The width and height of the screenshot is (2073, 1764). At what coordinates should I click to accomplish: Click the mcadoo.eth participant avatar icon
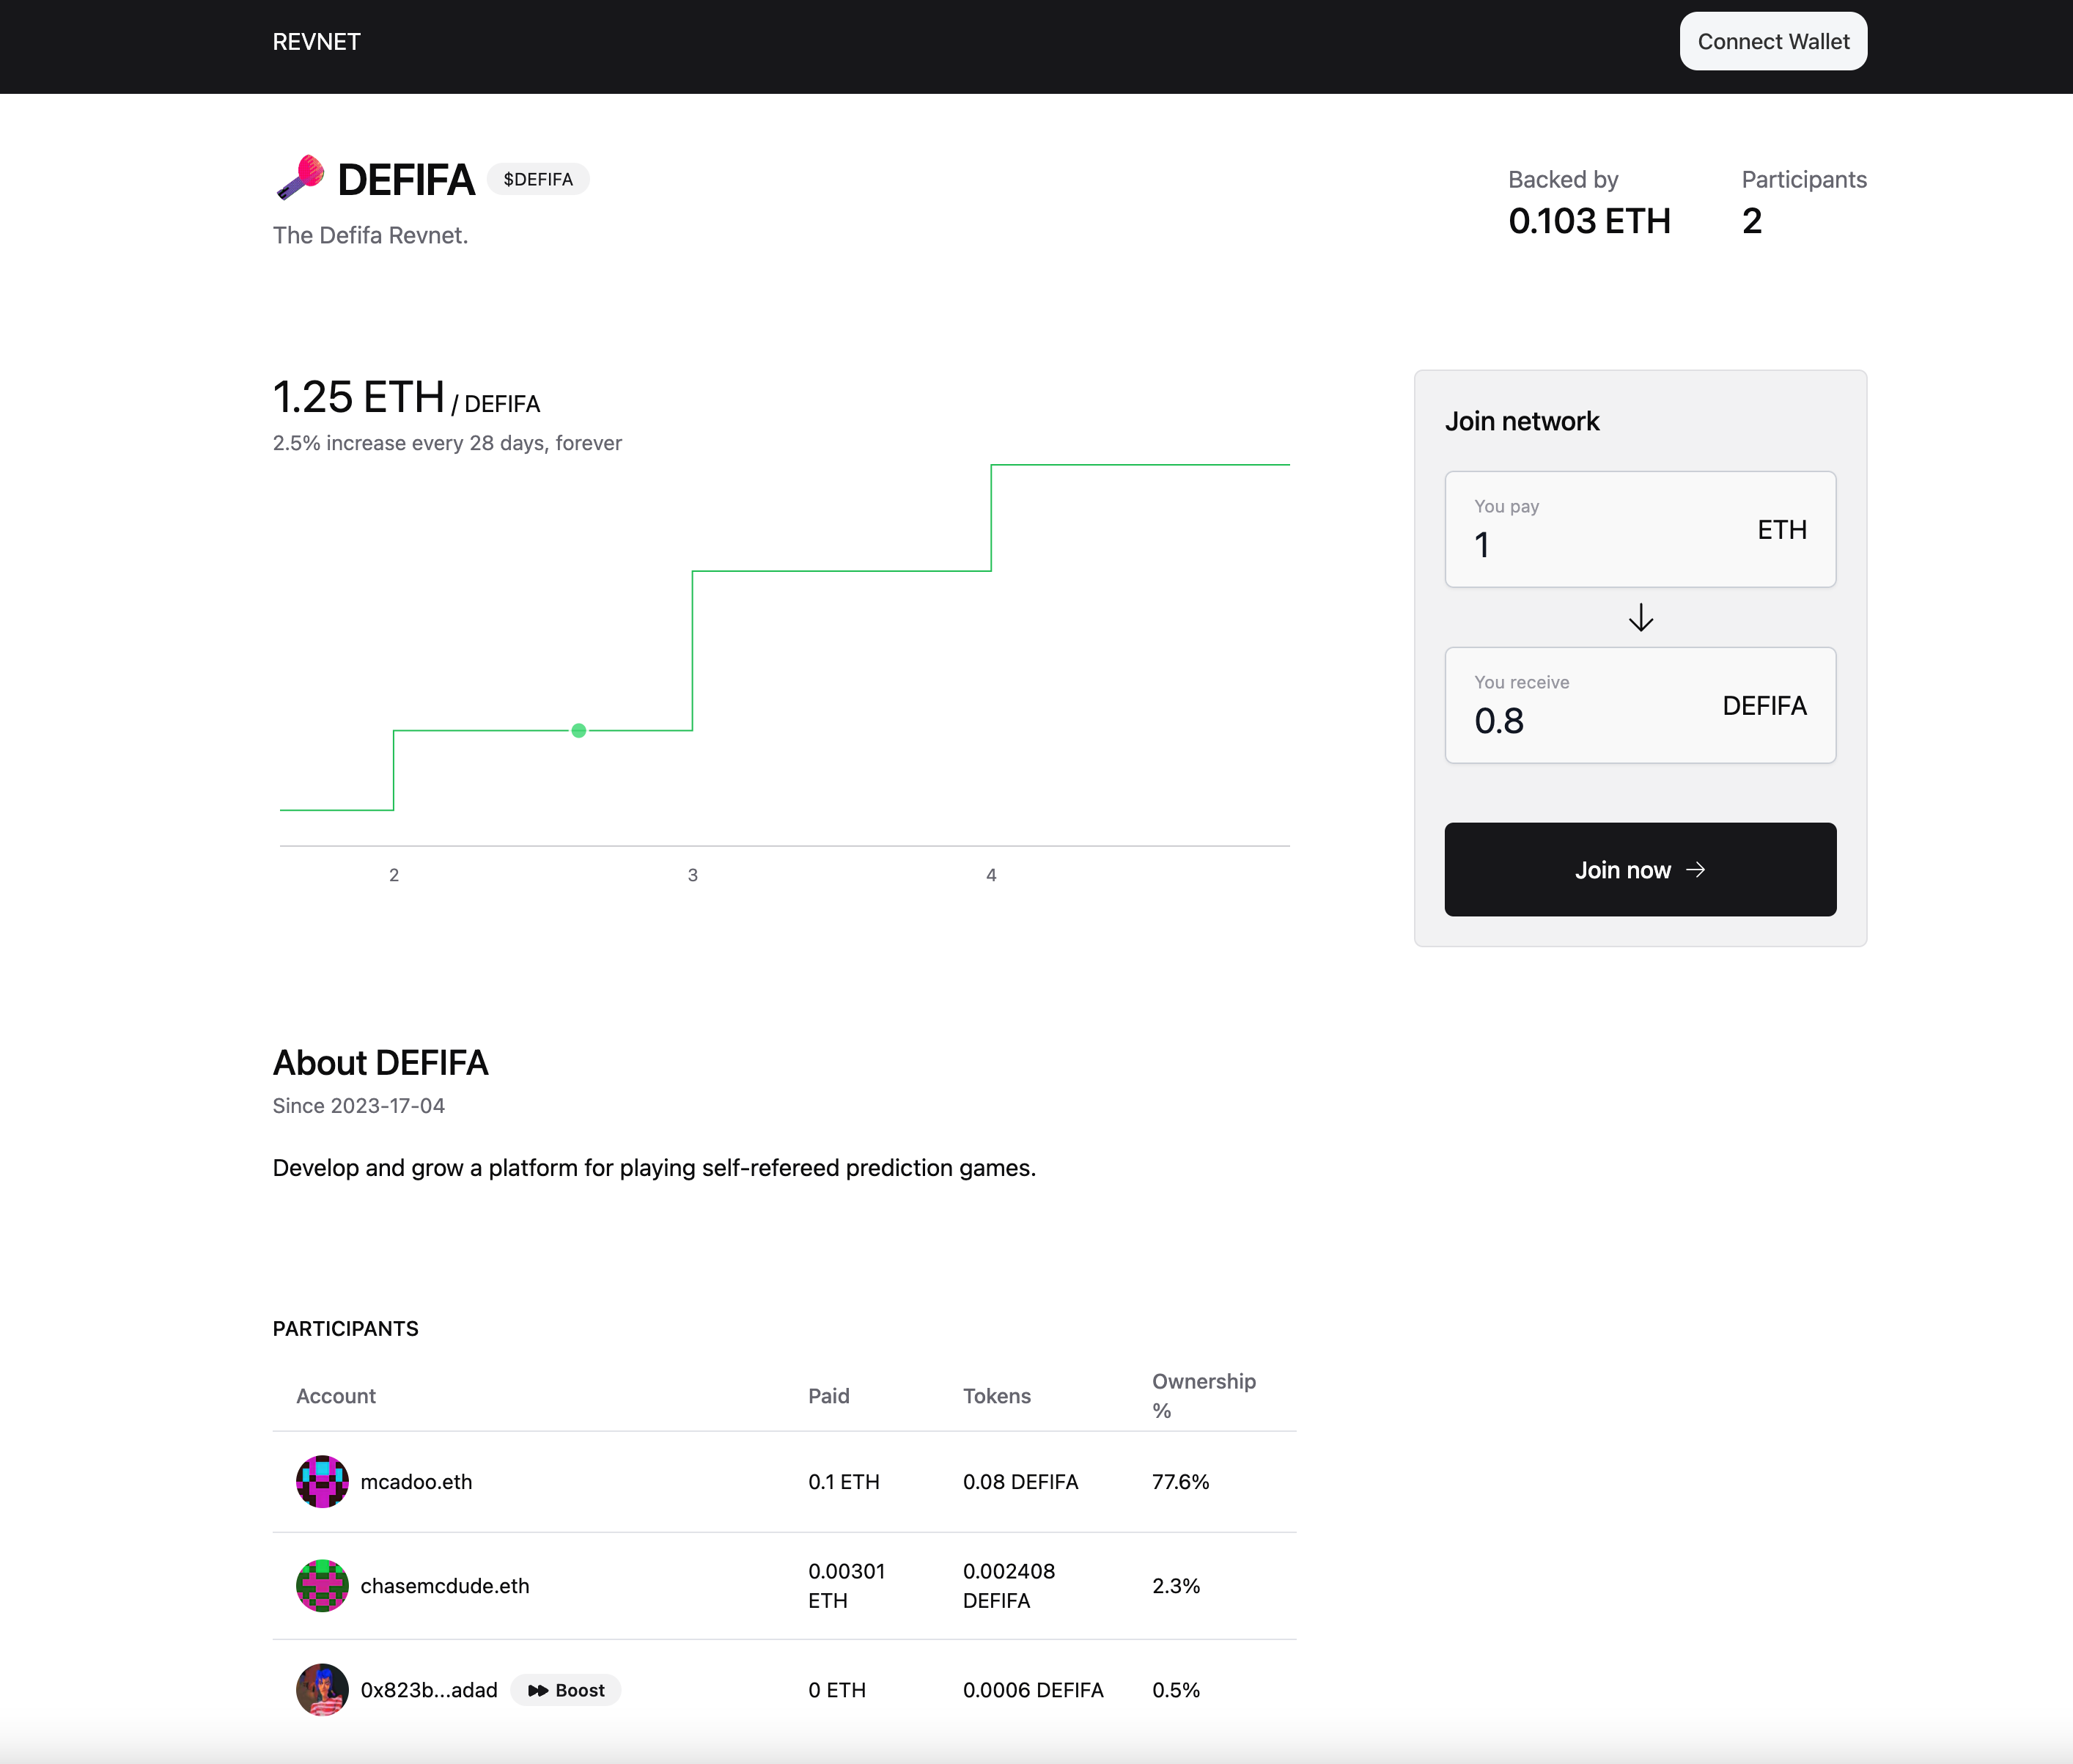(x=320, y=1482)
